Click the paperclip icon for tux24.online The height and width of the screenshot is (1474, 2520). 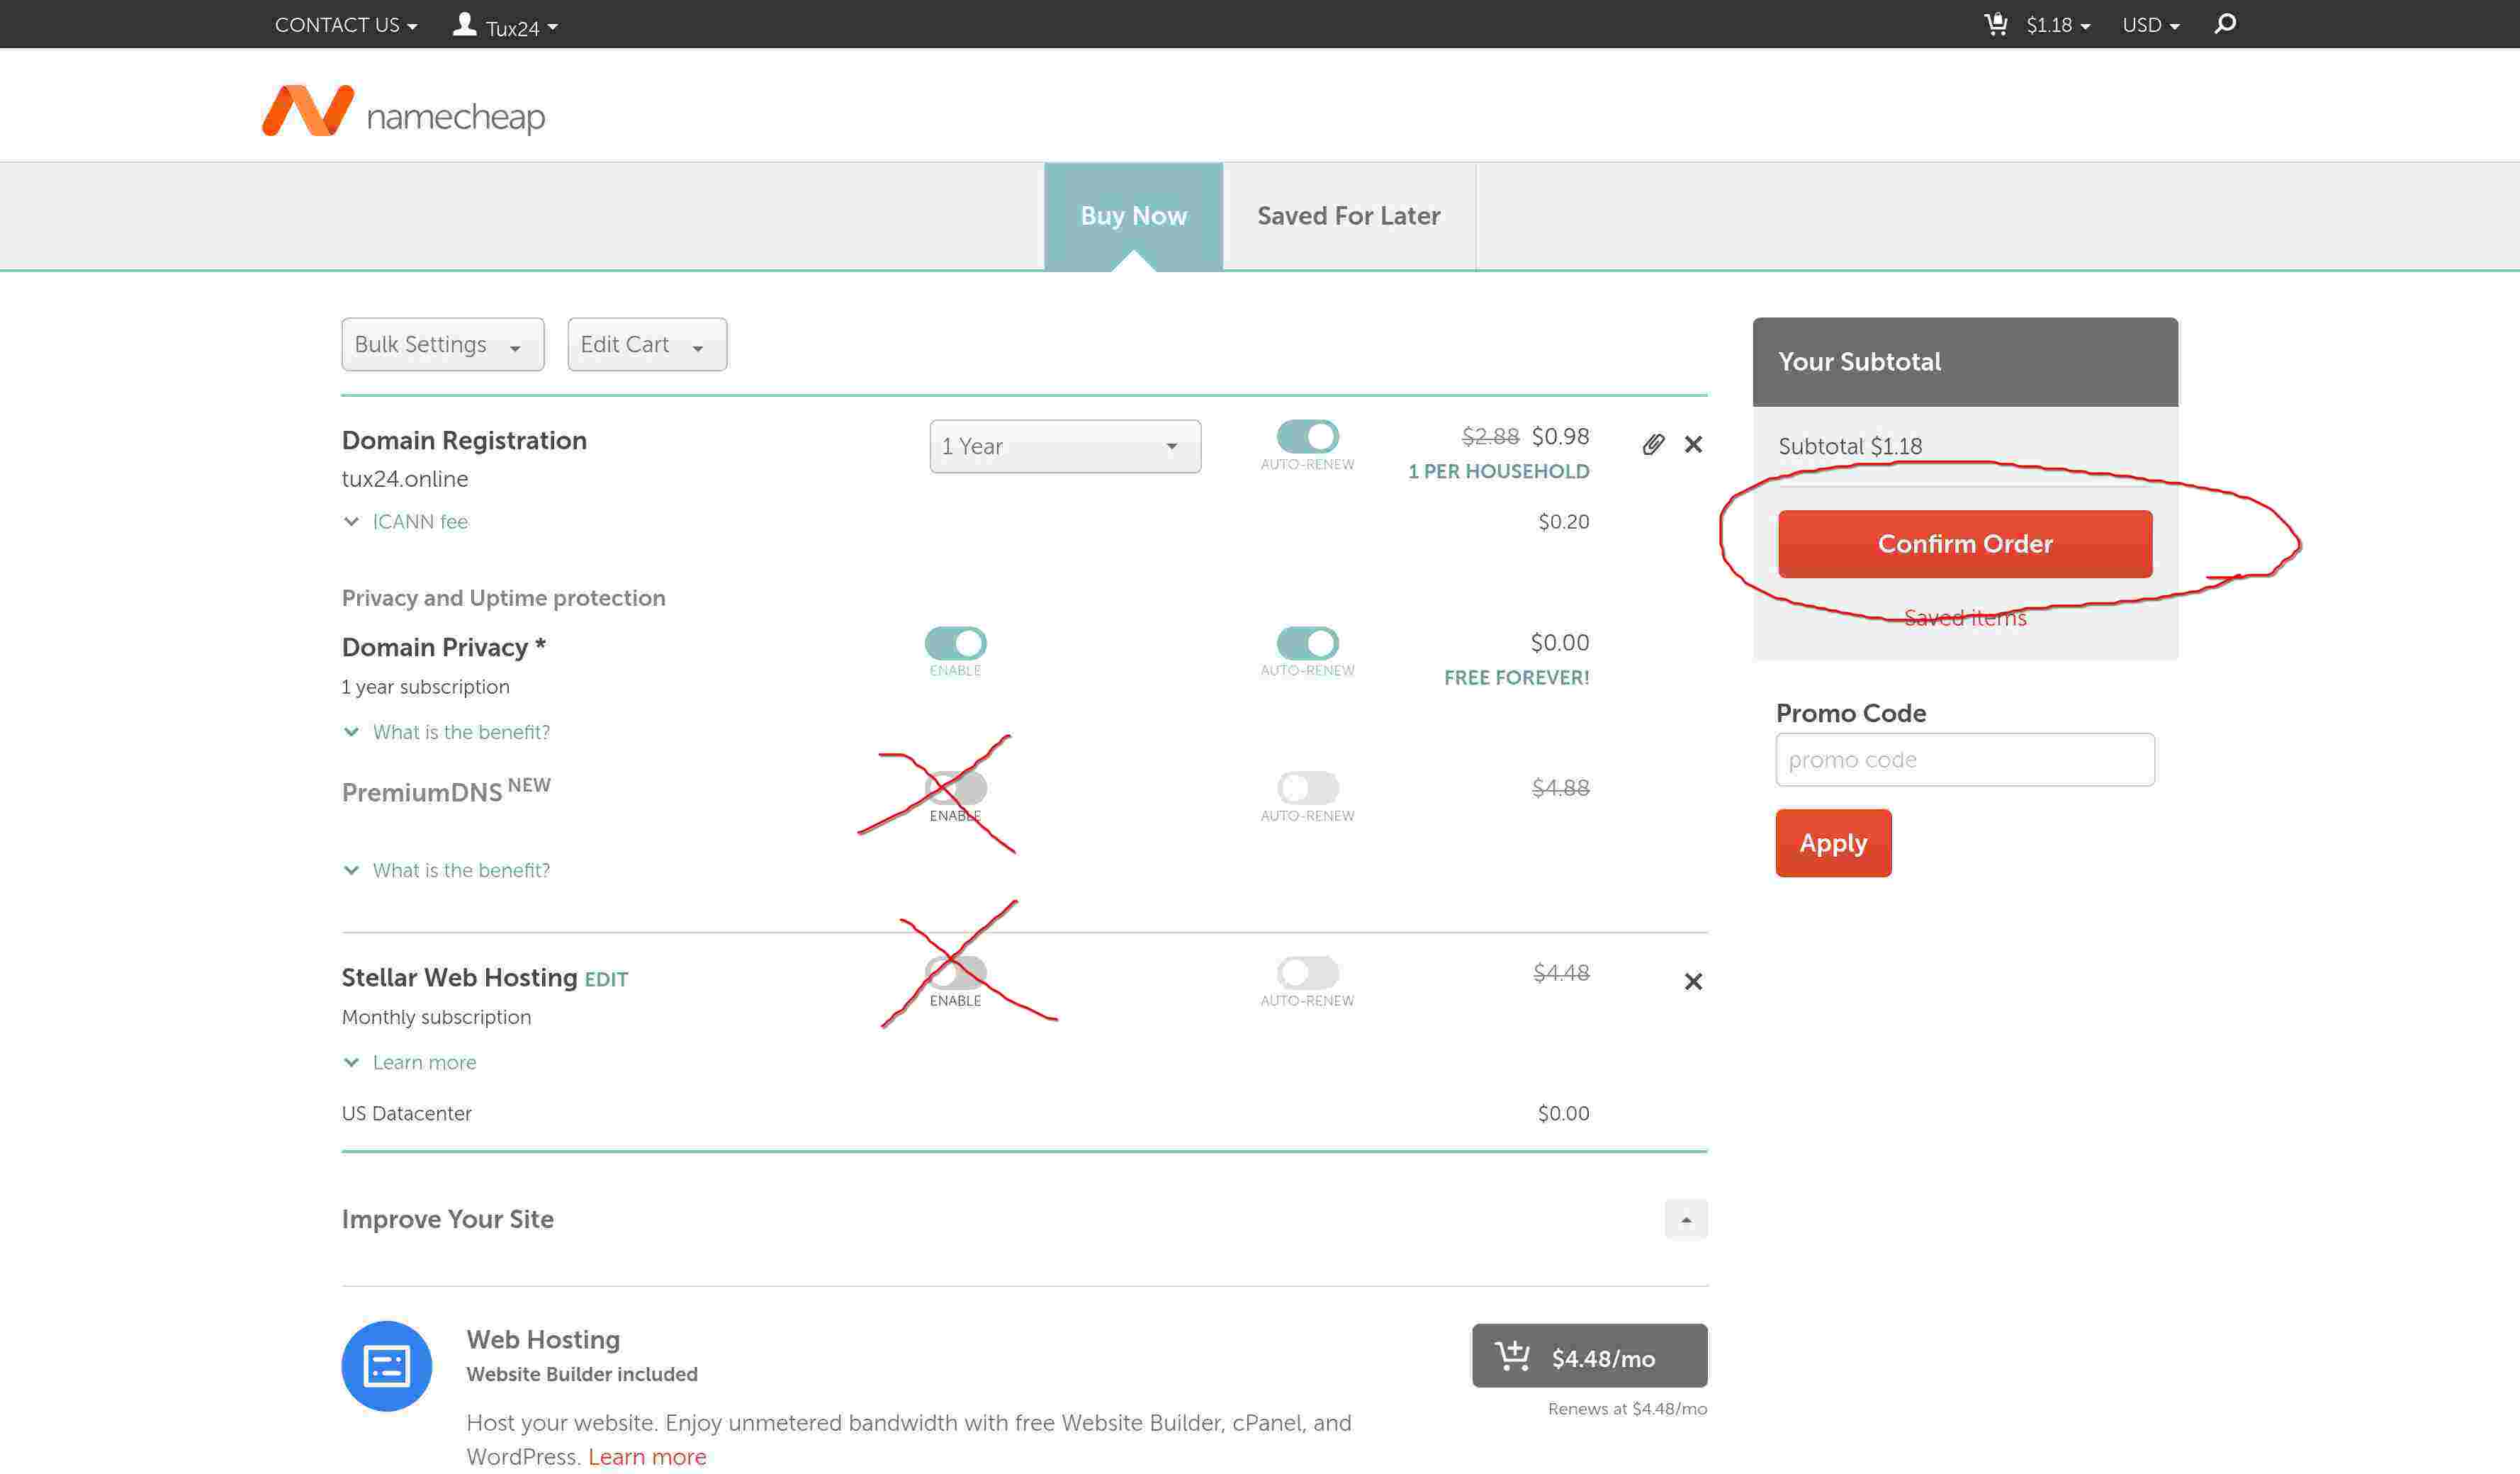pyautogui.click(x=1653, y=445)
